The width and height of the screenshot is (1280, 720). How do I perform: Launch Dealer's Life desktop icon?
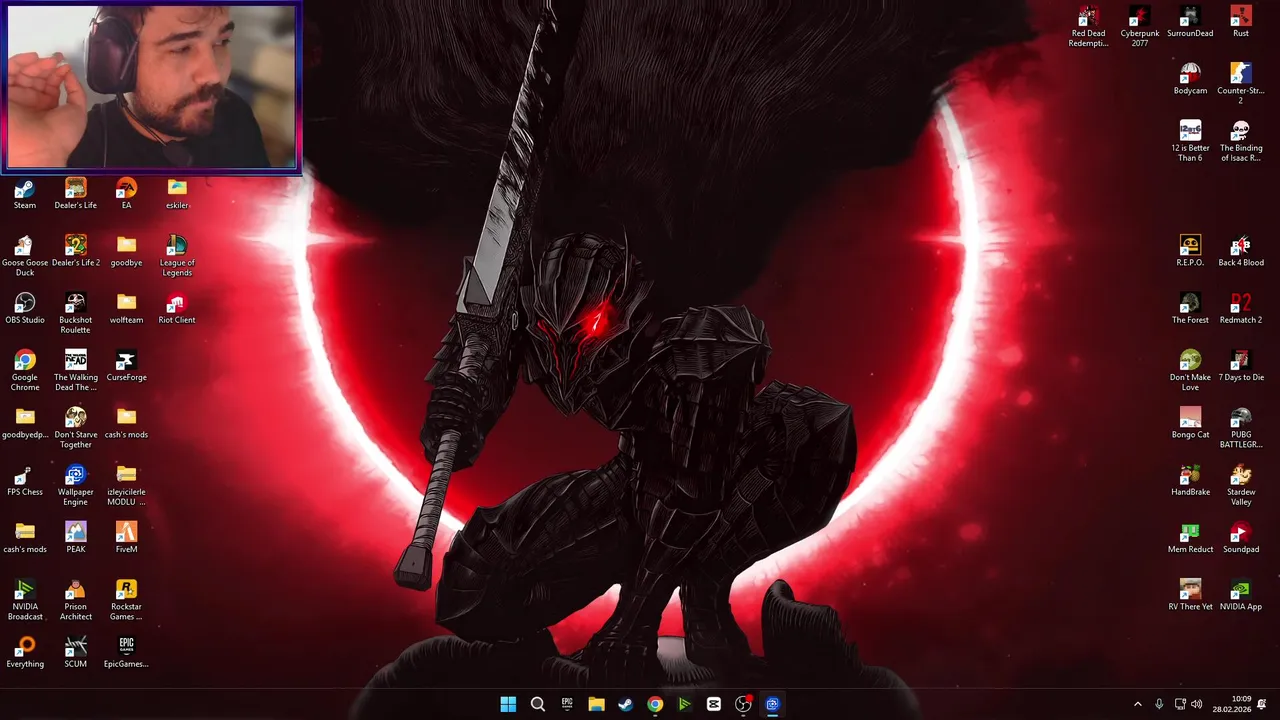pyautogui.click(x=76, y=194)
